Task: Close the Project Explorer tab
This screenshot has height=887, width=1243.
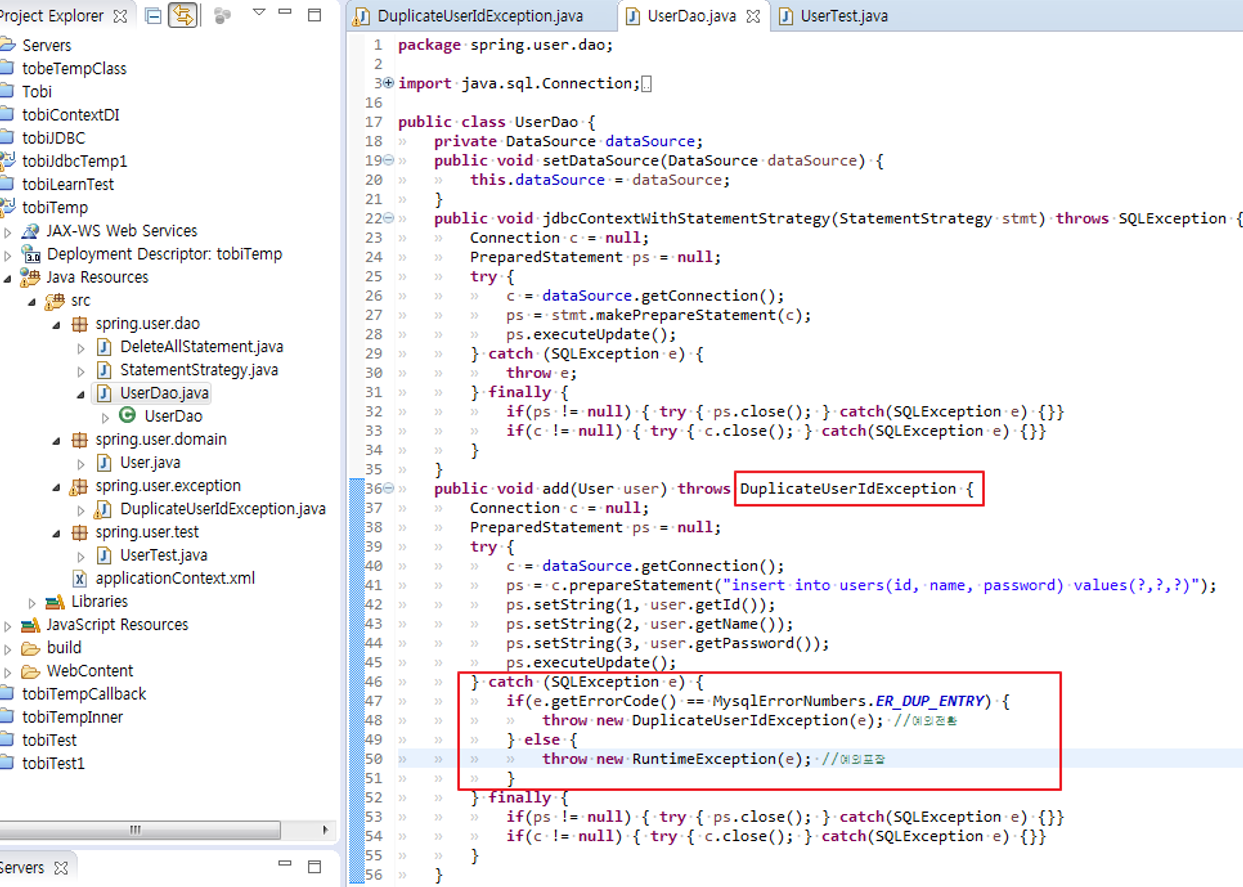Action: click(120, 16)
